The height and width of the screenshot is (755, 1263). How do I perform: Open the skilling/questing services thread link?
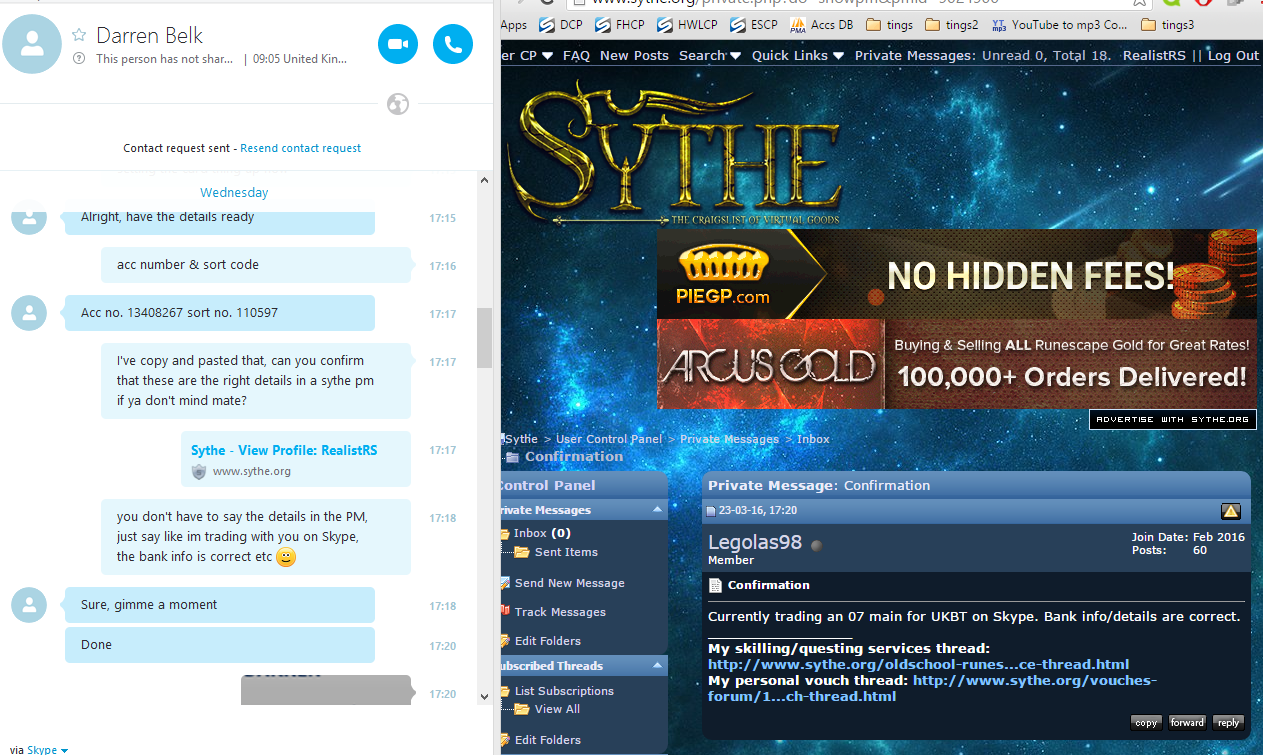(x=918, y=664)
